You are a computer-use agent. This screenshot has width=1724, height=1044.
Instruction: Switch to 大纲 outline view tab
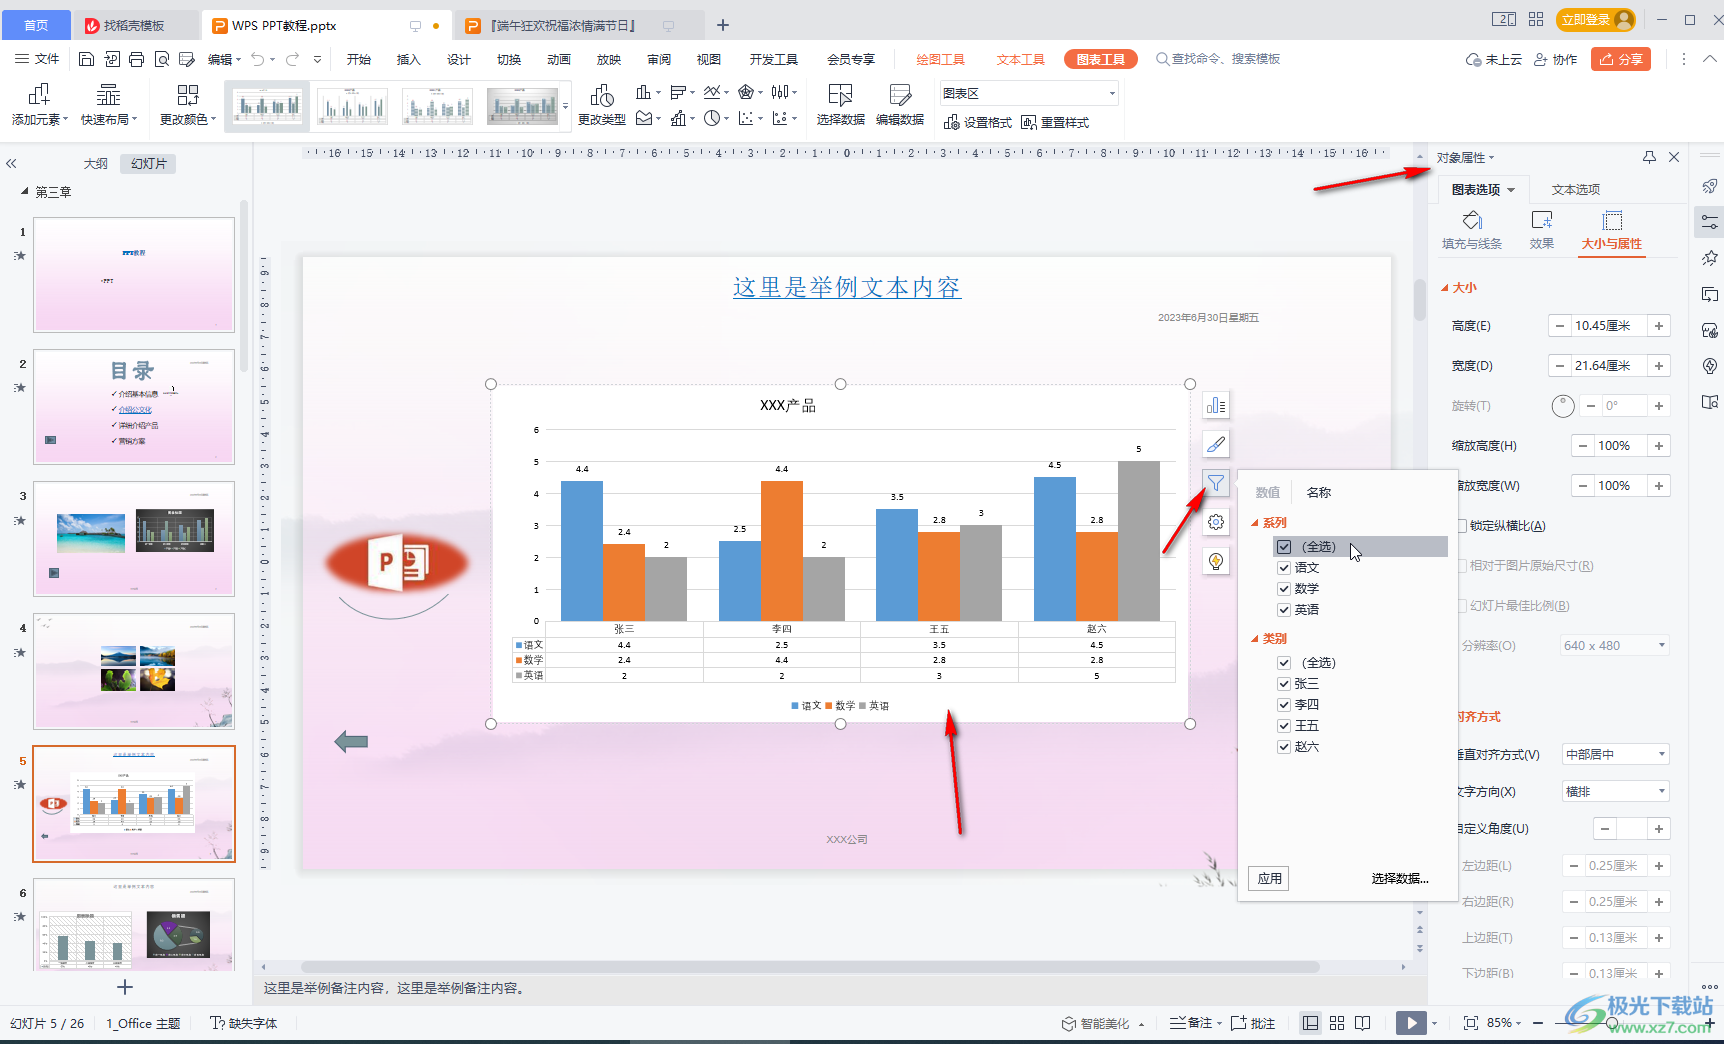[95, 163]
